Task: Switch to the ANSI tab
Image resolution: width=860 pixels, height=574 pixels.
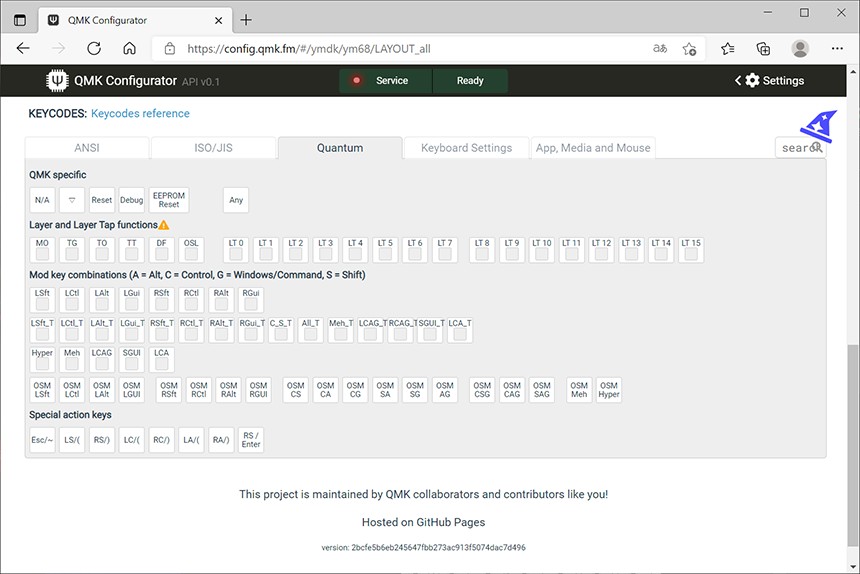Action: coord(87,147)
